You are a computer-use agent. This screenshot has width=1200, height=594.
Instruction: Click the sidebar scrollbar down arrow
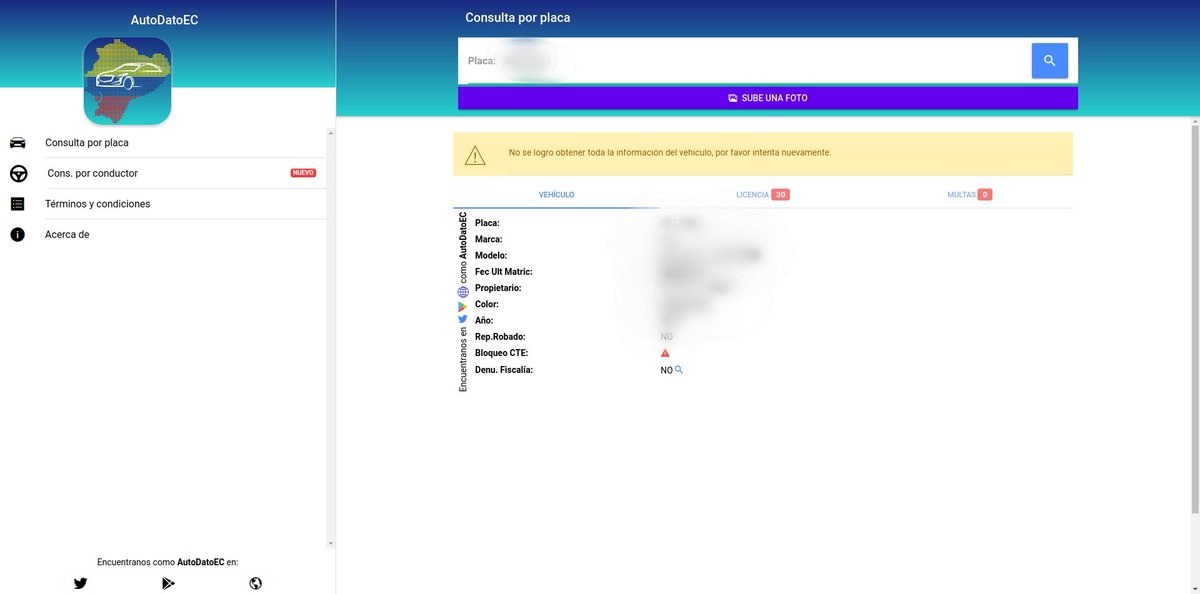click(330, 543)
